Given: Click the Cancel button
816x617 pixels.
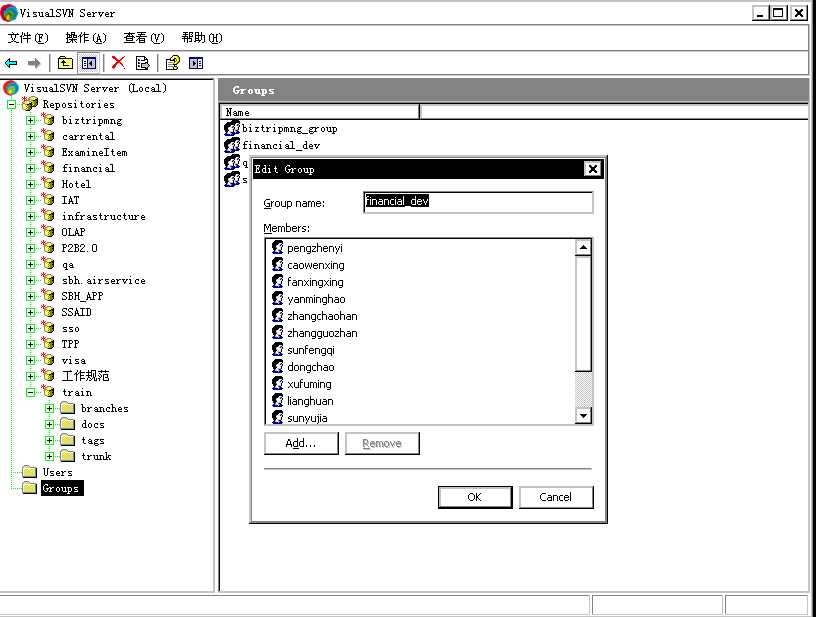Looking at the screenshot, I should point(556,497).
